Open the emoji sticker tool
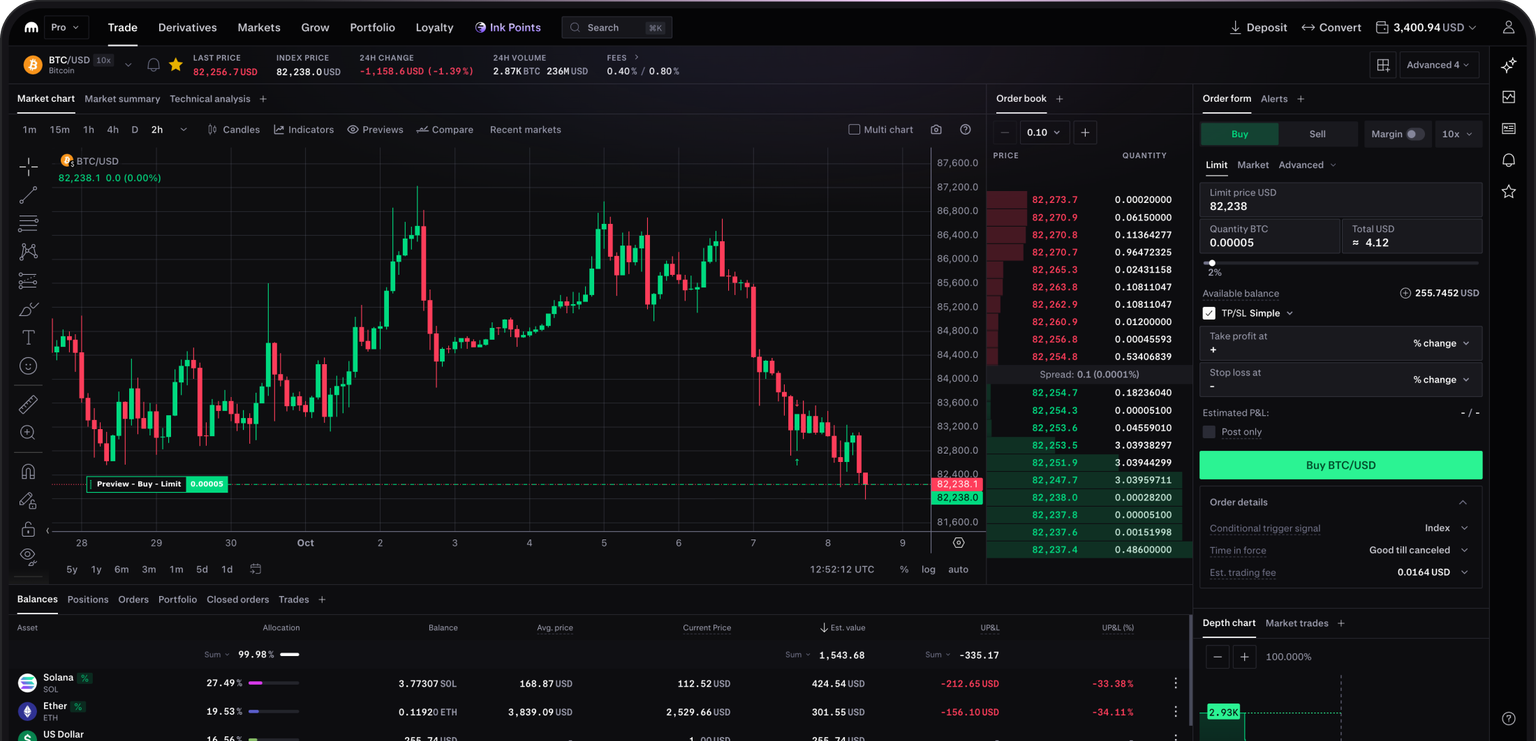 pyautogui.click(x=28, y=366)
